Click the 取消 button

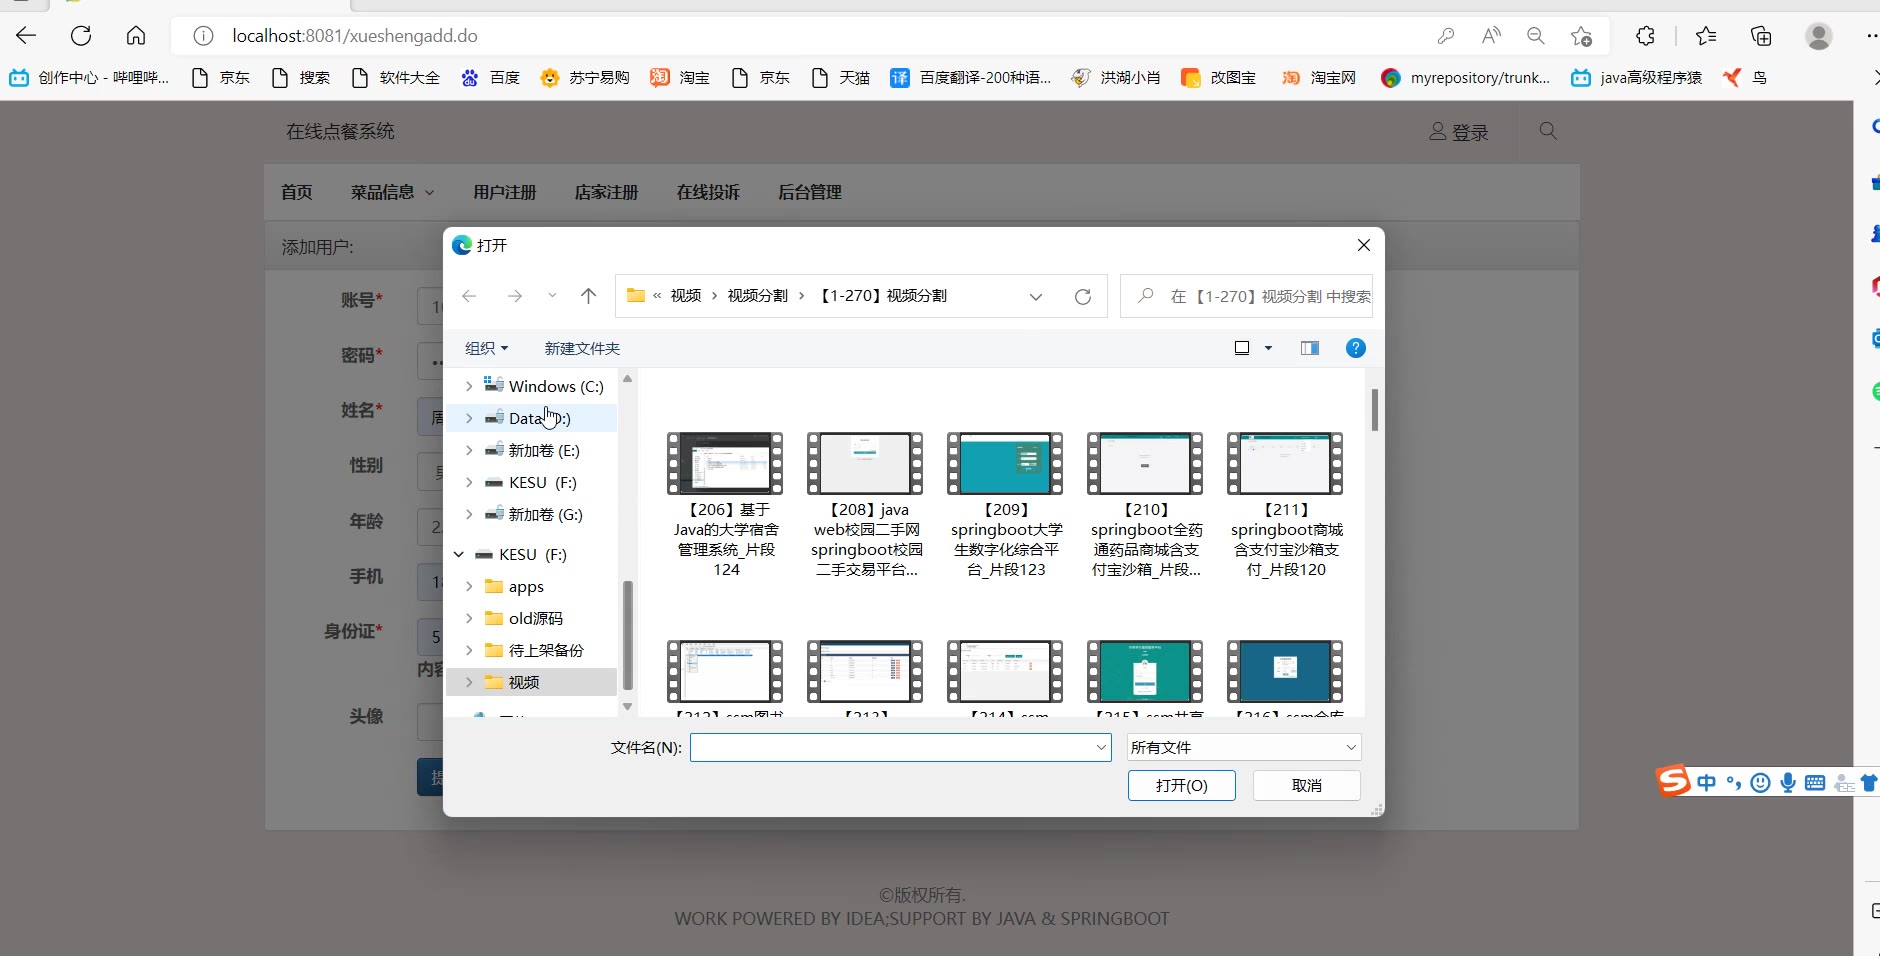(1306, 785)
